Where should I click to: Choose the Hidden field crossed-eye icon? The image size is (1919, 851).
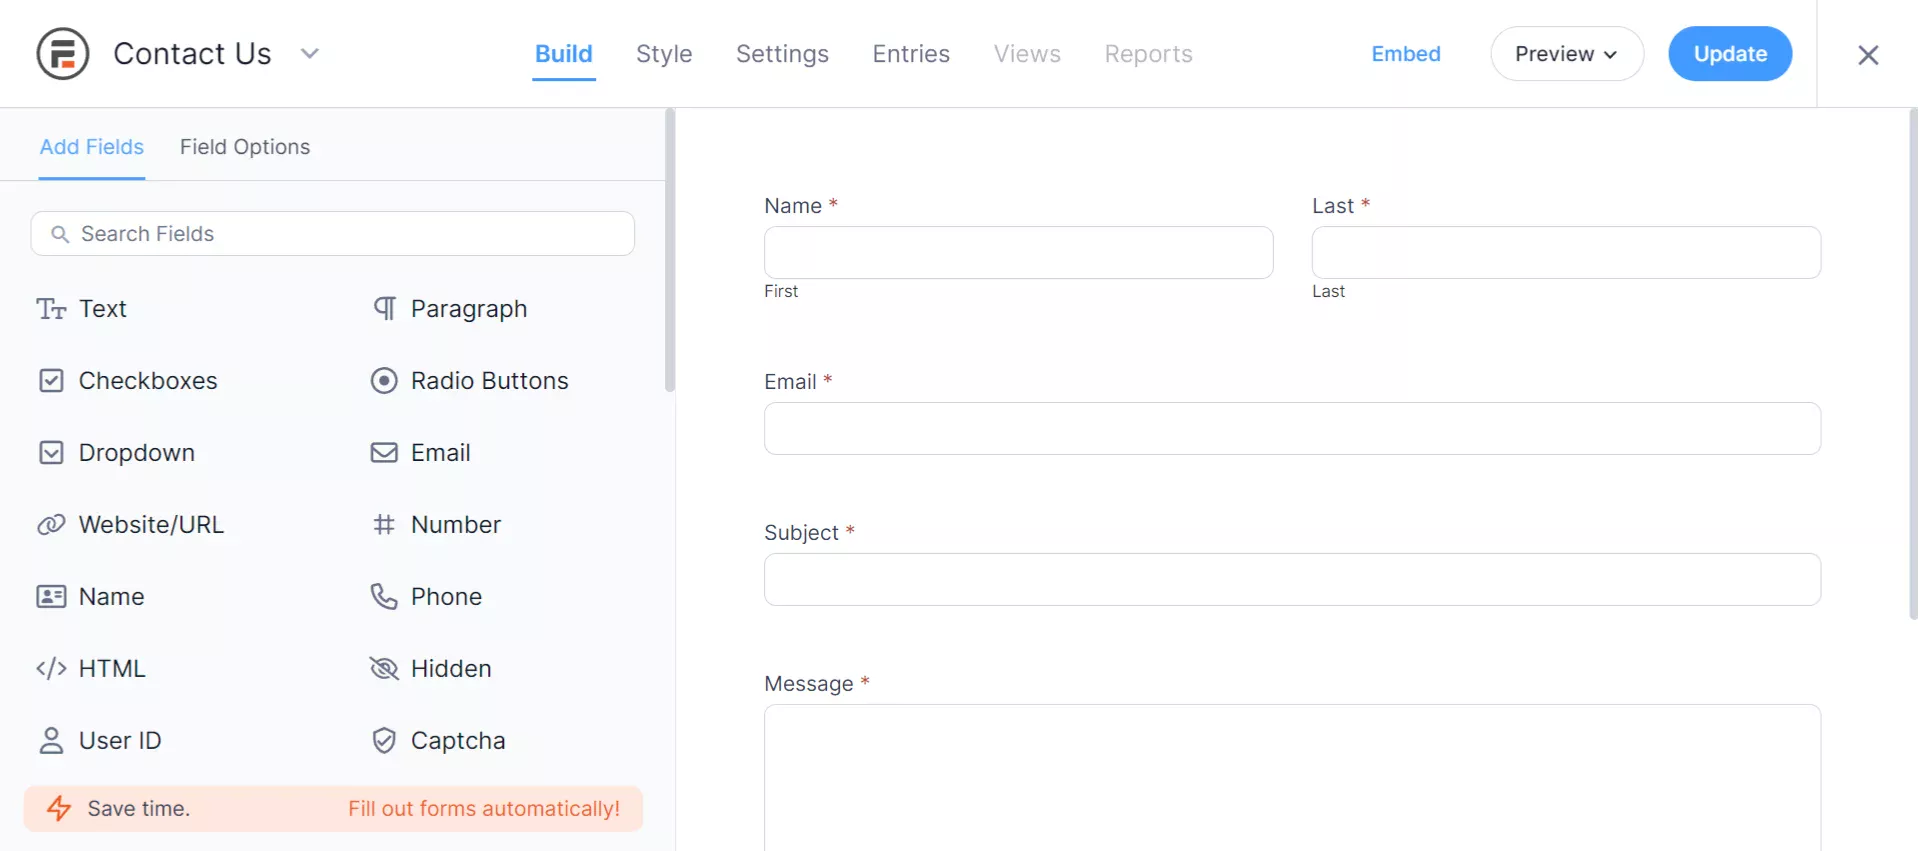pos(384,669)
